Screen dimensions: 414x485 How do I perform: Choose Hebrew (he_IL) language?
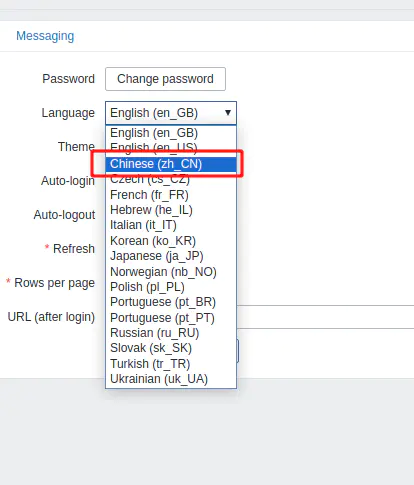(x=171, y=210)
